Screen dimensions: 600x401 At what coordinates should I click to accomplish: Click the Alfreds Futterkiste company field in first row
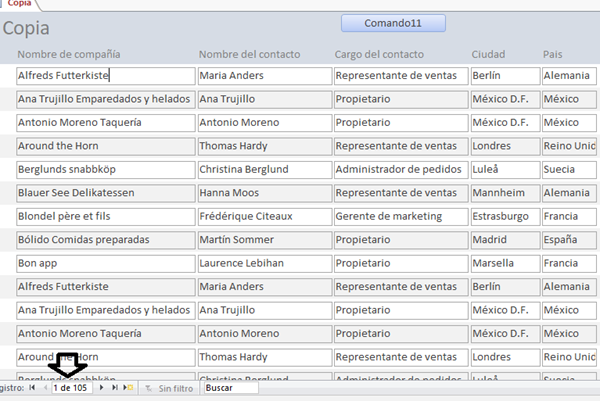pos(106,75)
